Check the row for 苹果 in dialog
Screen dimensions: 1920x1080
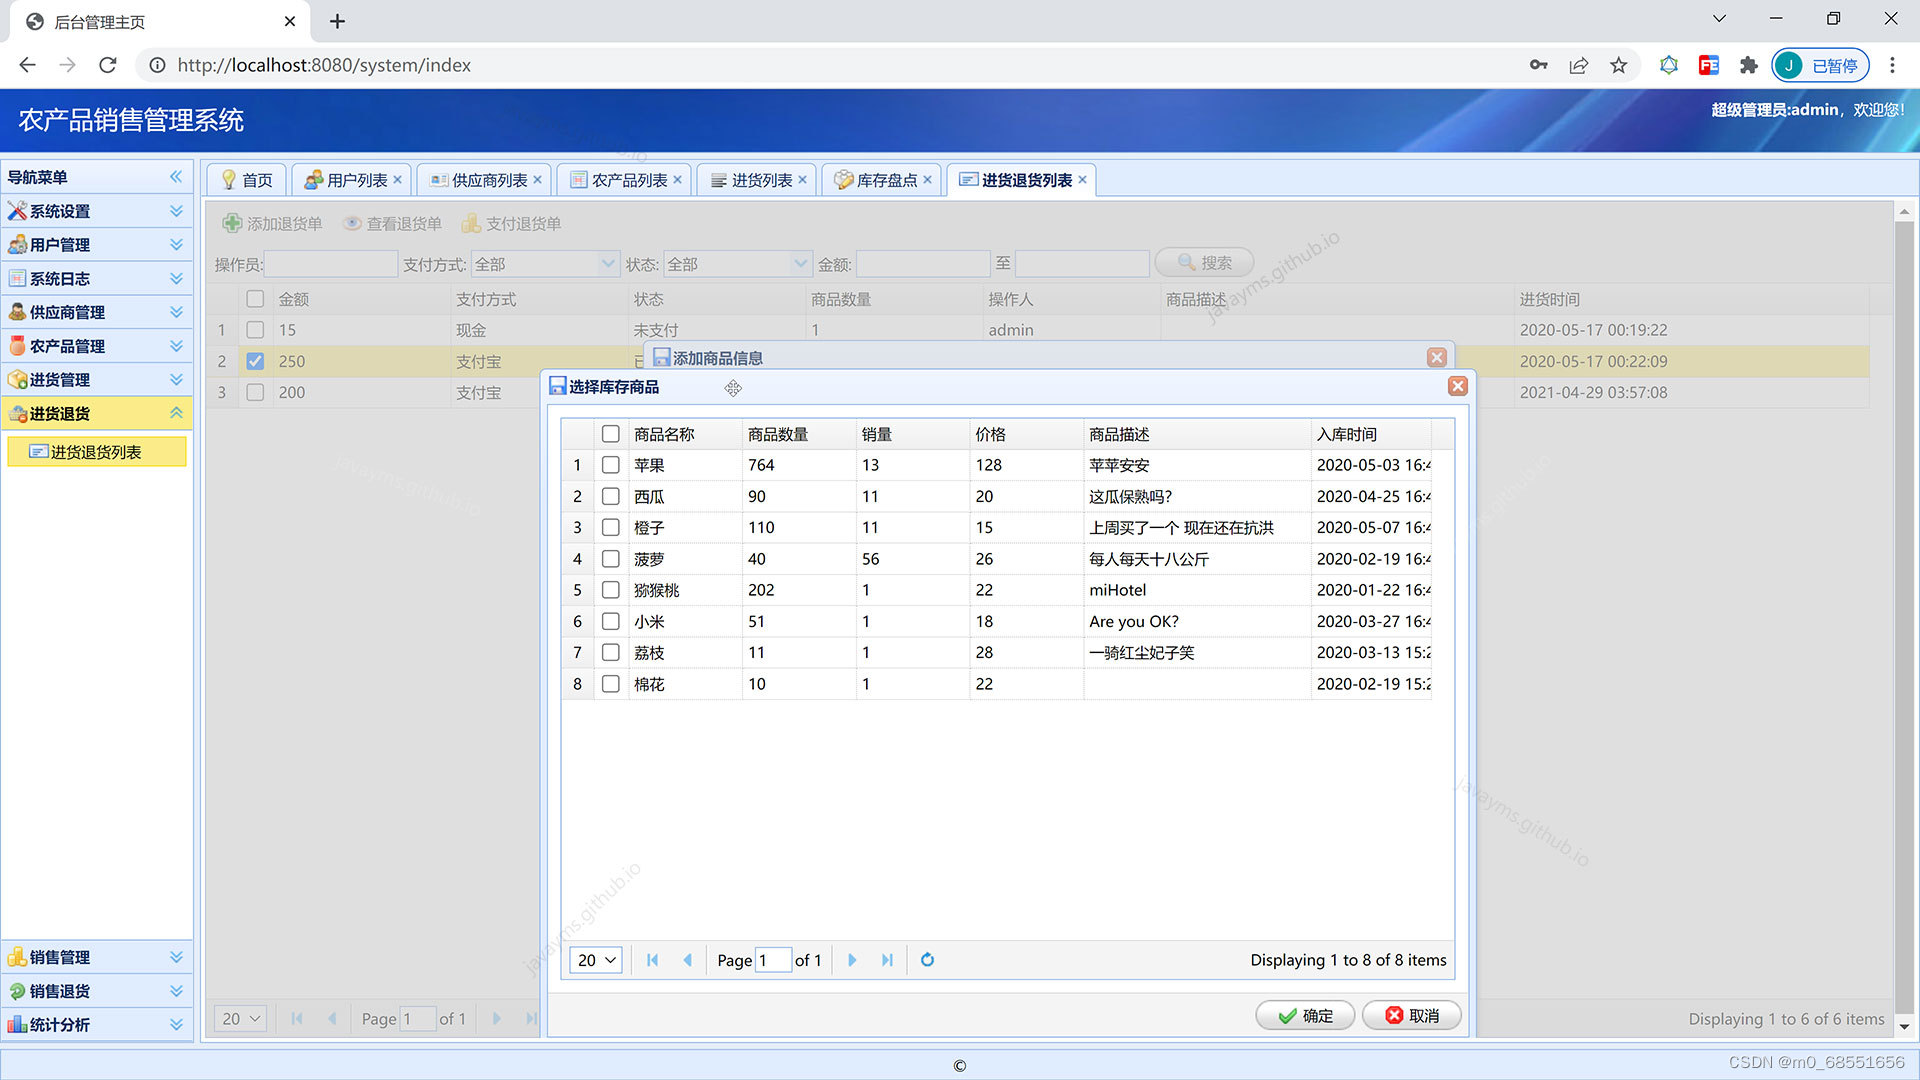[611, 465]
